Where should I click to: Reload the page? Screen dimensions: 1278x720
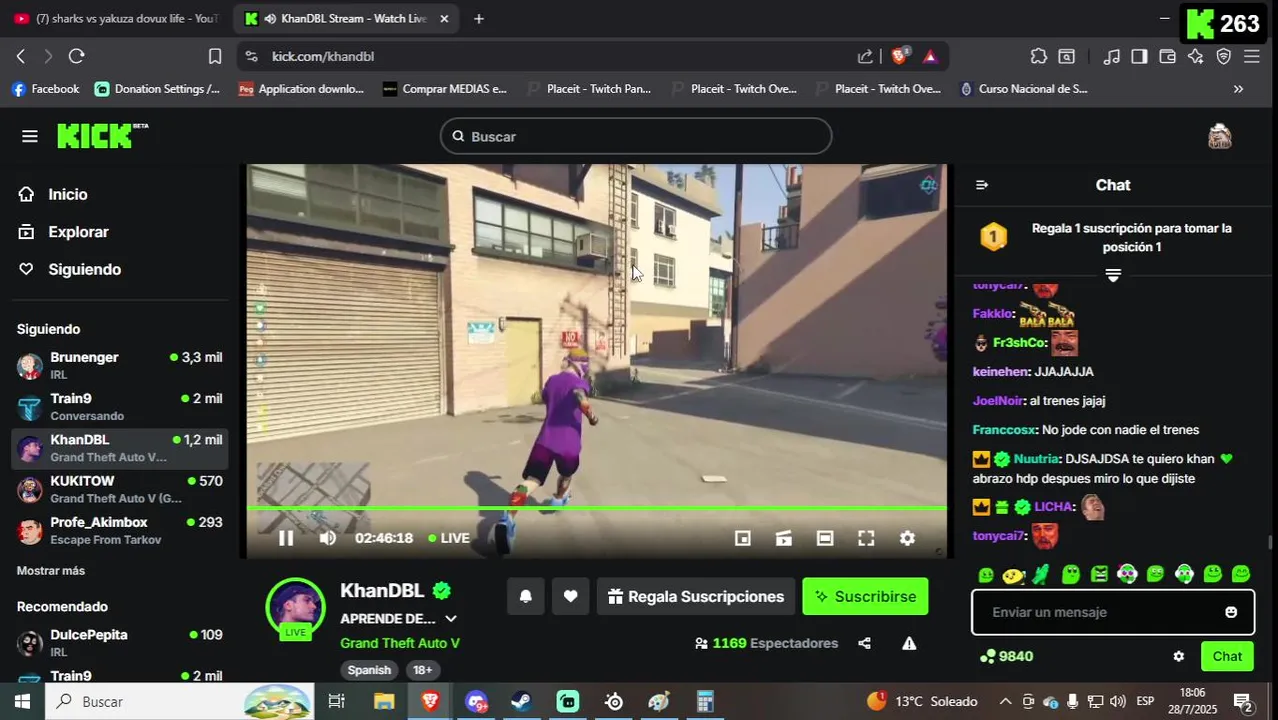[x=77, y=56]
